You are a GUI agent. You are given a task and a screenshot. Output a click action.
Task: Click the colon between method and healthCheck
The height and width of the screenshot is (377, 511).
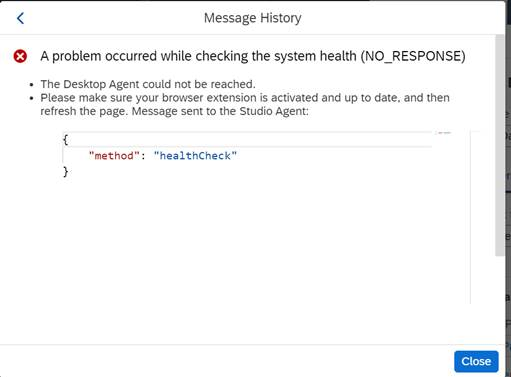pyautogui.click(x=143, y=156)
